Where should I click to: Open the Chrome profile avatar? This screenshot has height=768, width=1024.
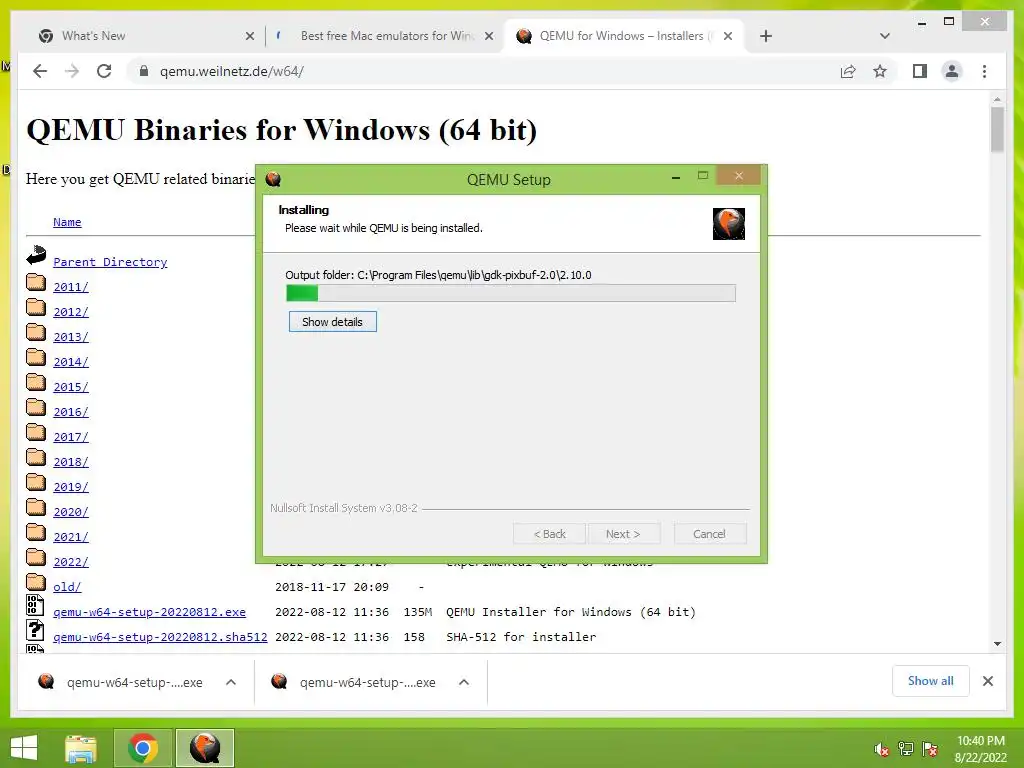[x=952, y=71]
